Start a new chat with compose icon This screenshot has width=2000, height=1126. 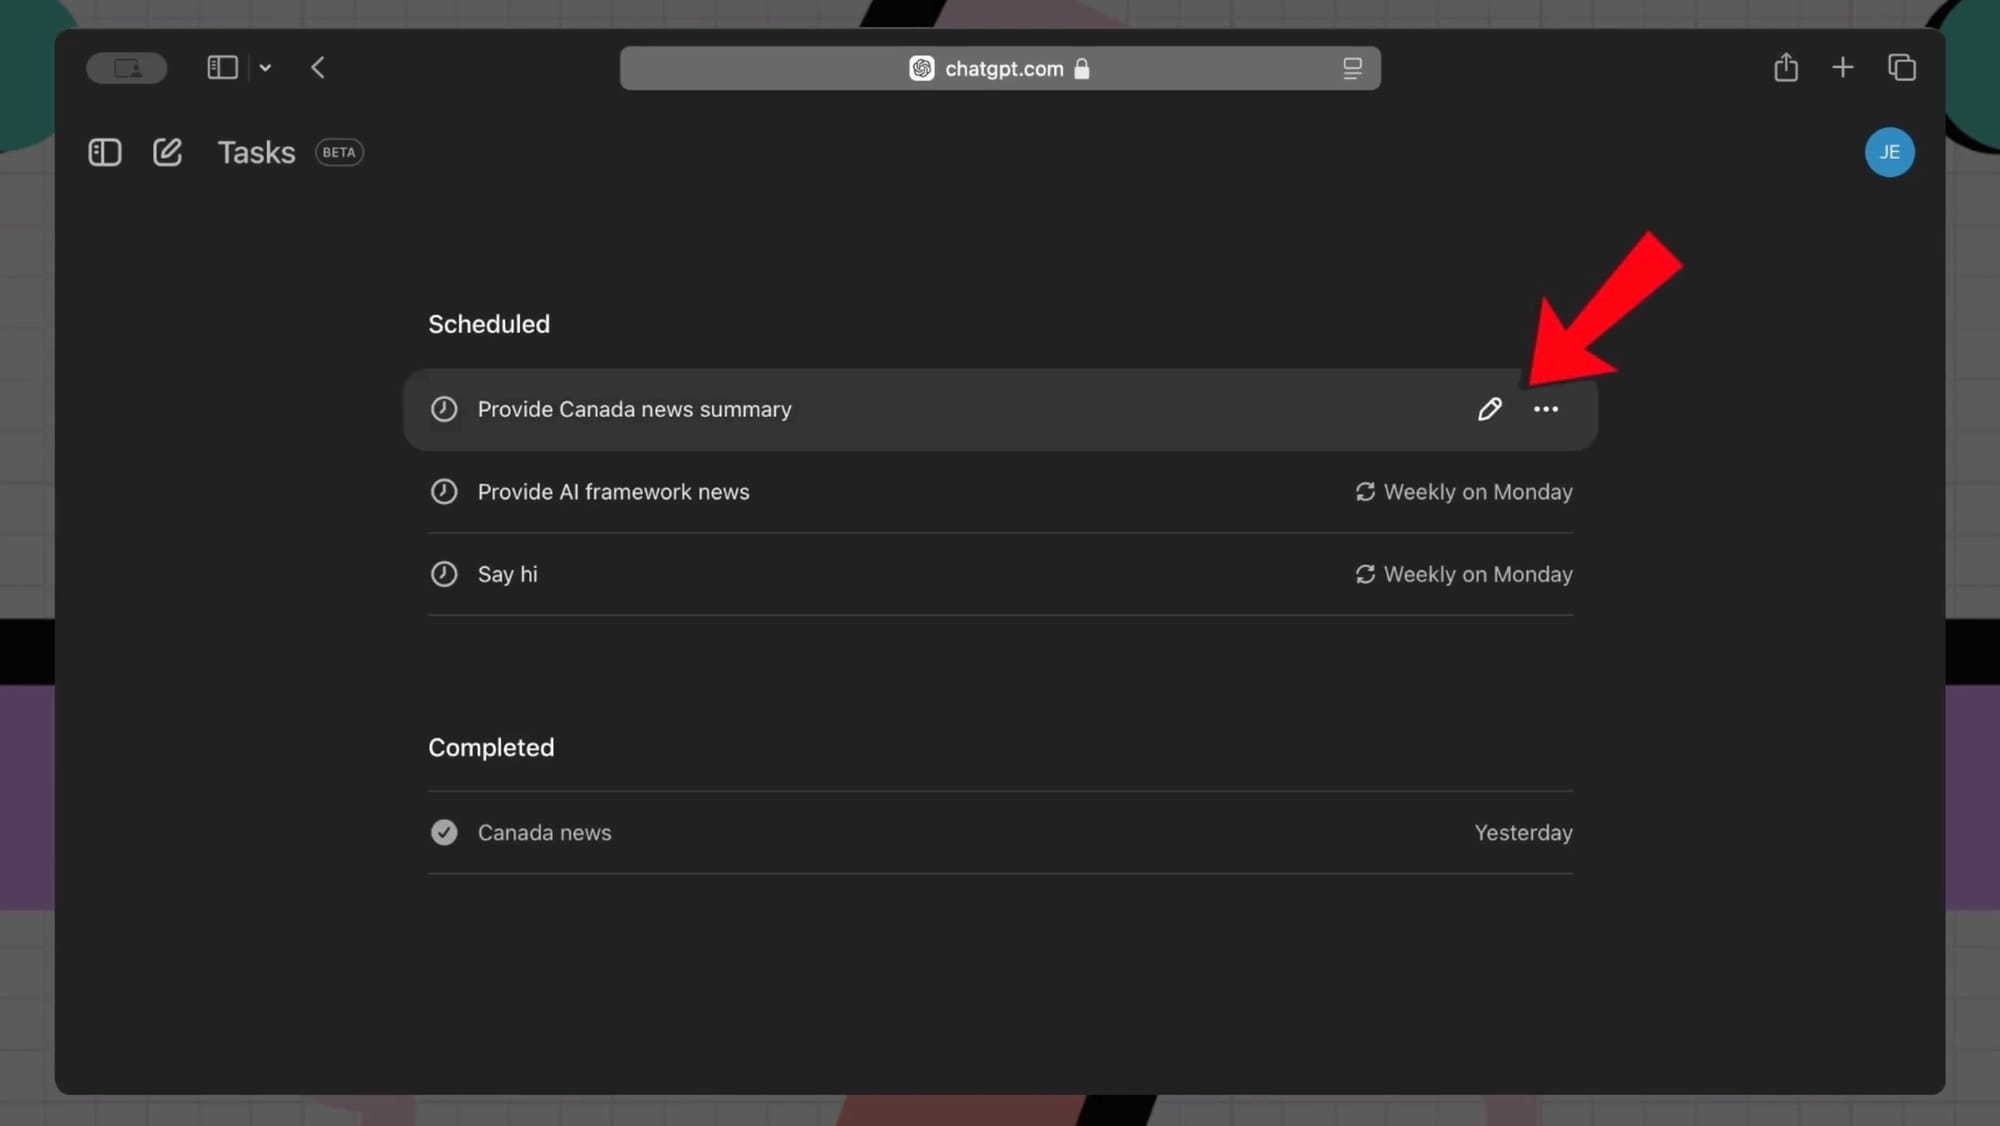tap(167, 152)
